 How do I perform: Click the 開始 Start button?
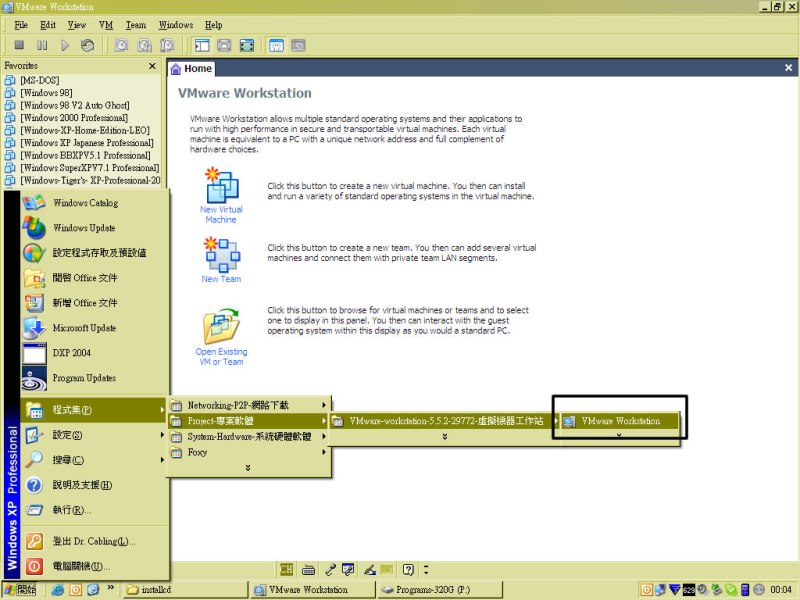20,590
